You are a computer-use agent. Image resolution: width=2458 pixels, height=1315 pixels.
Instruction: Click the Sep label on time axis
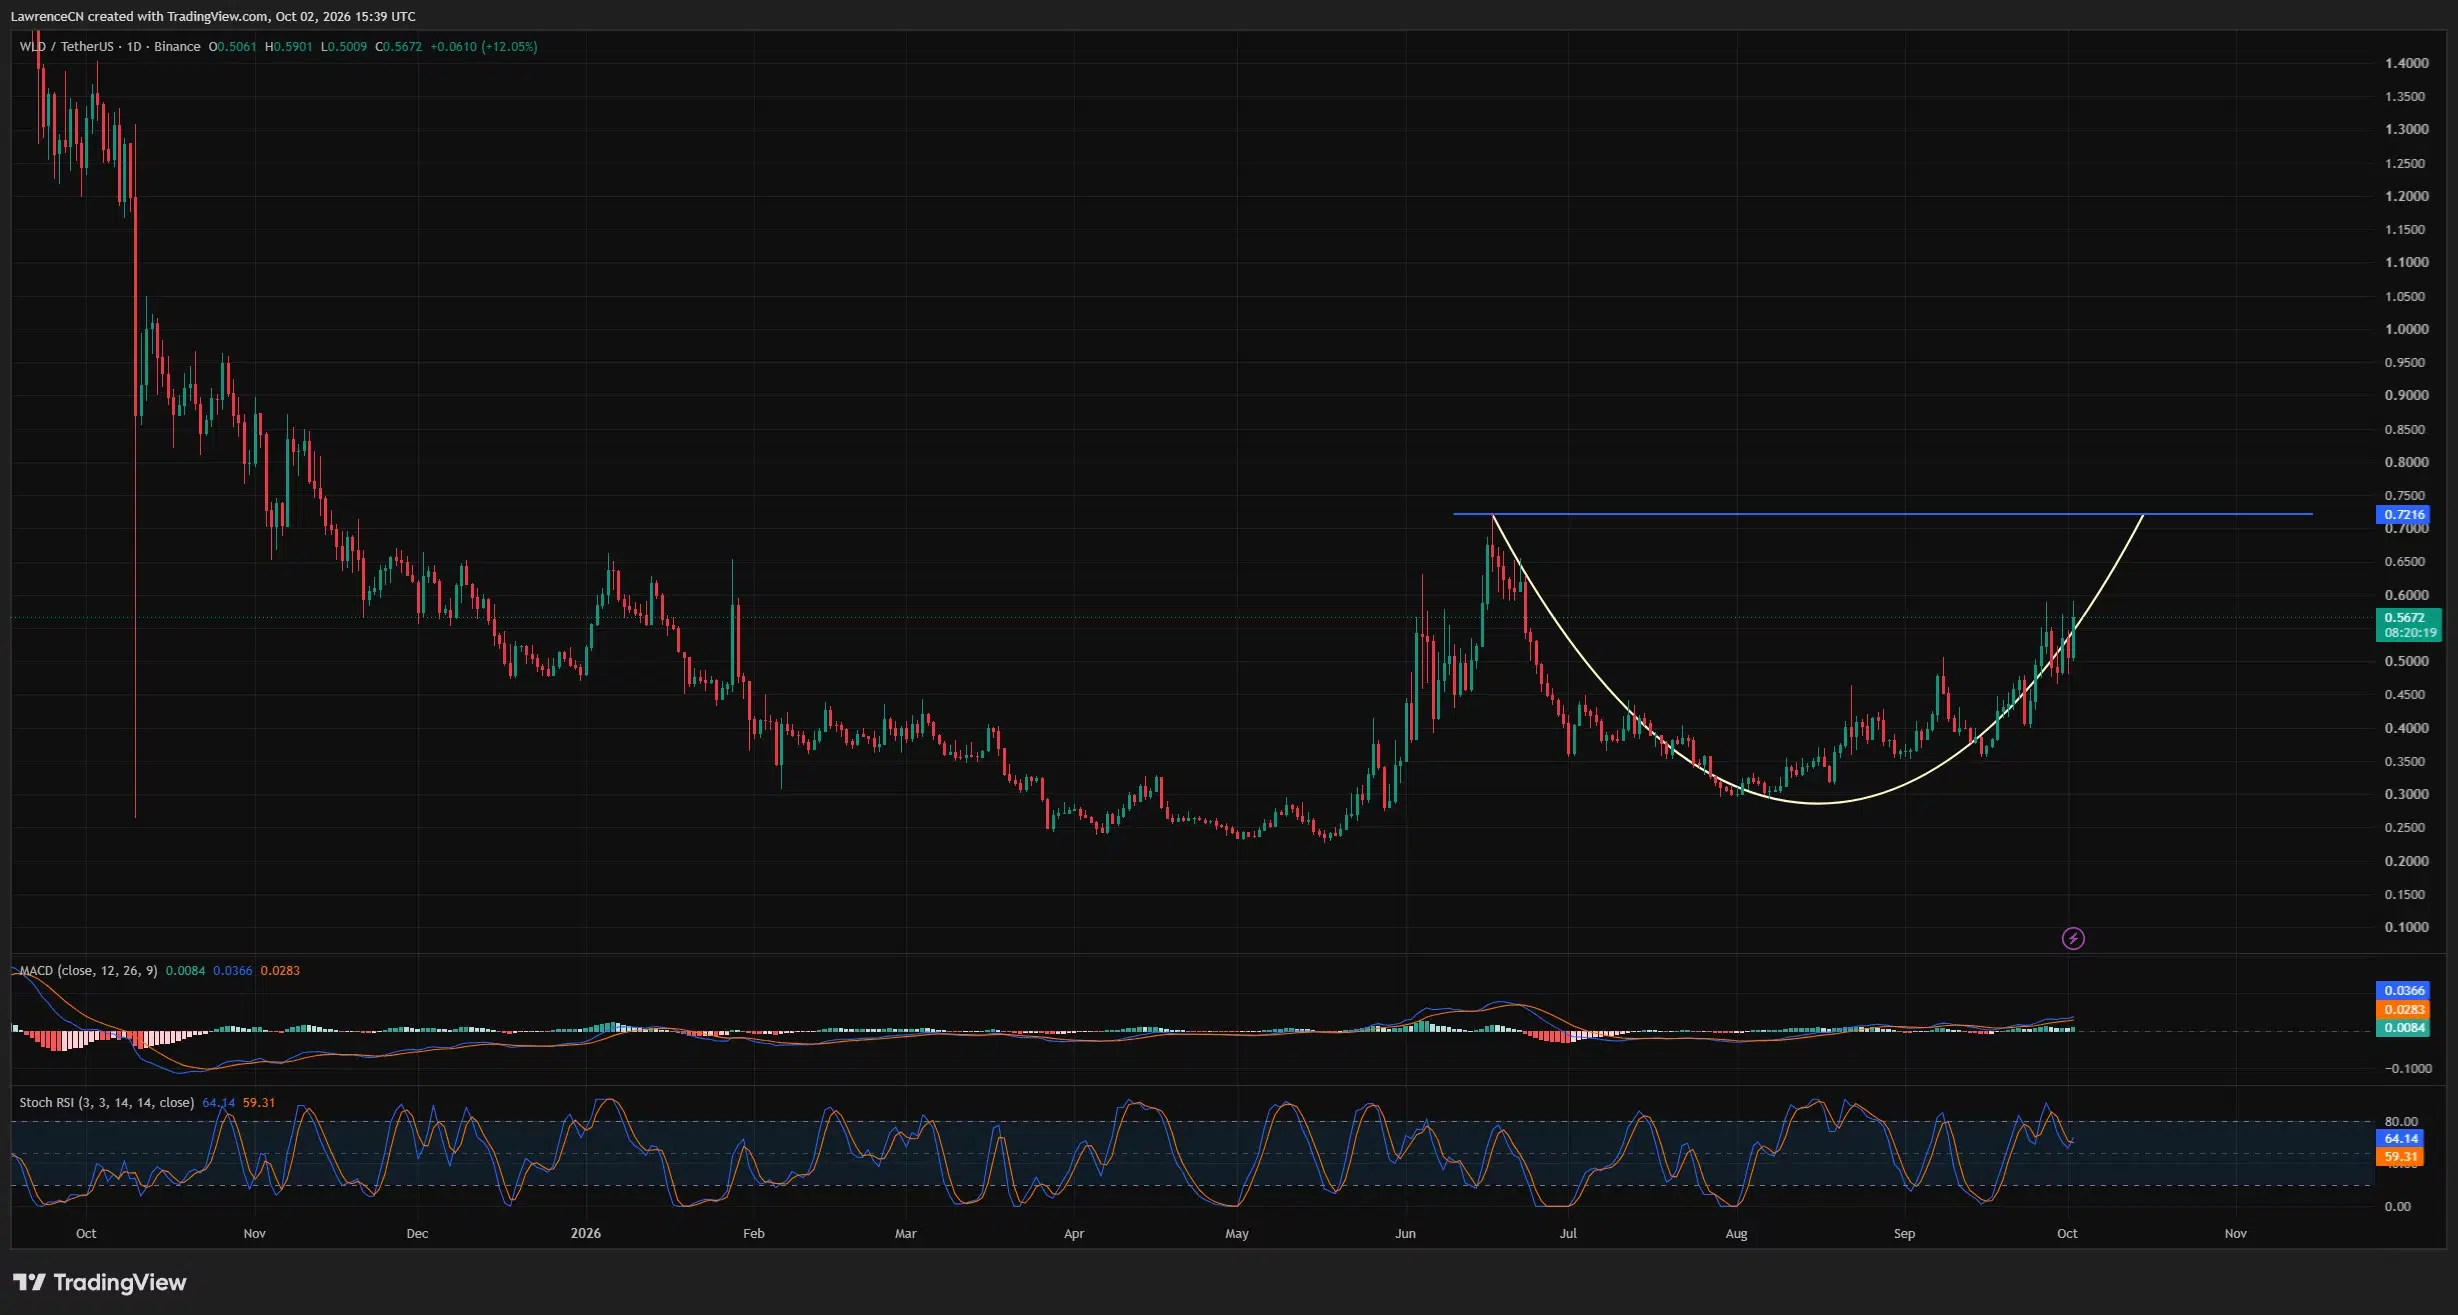click(x=1904, y=1233)
